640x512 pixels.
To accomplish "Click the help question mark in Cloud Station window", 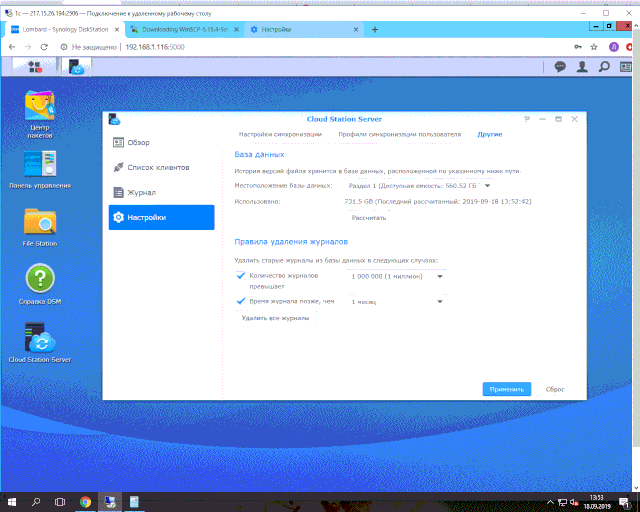I will [x=527, y=119].
